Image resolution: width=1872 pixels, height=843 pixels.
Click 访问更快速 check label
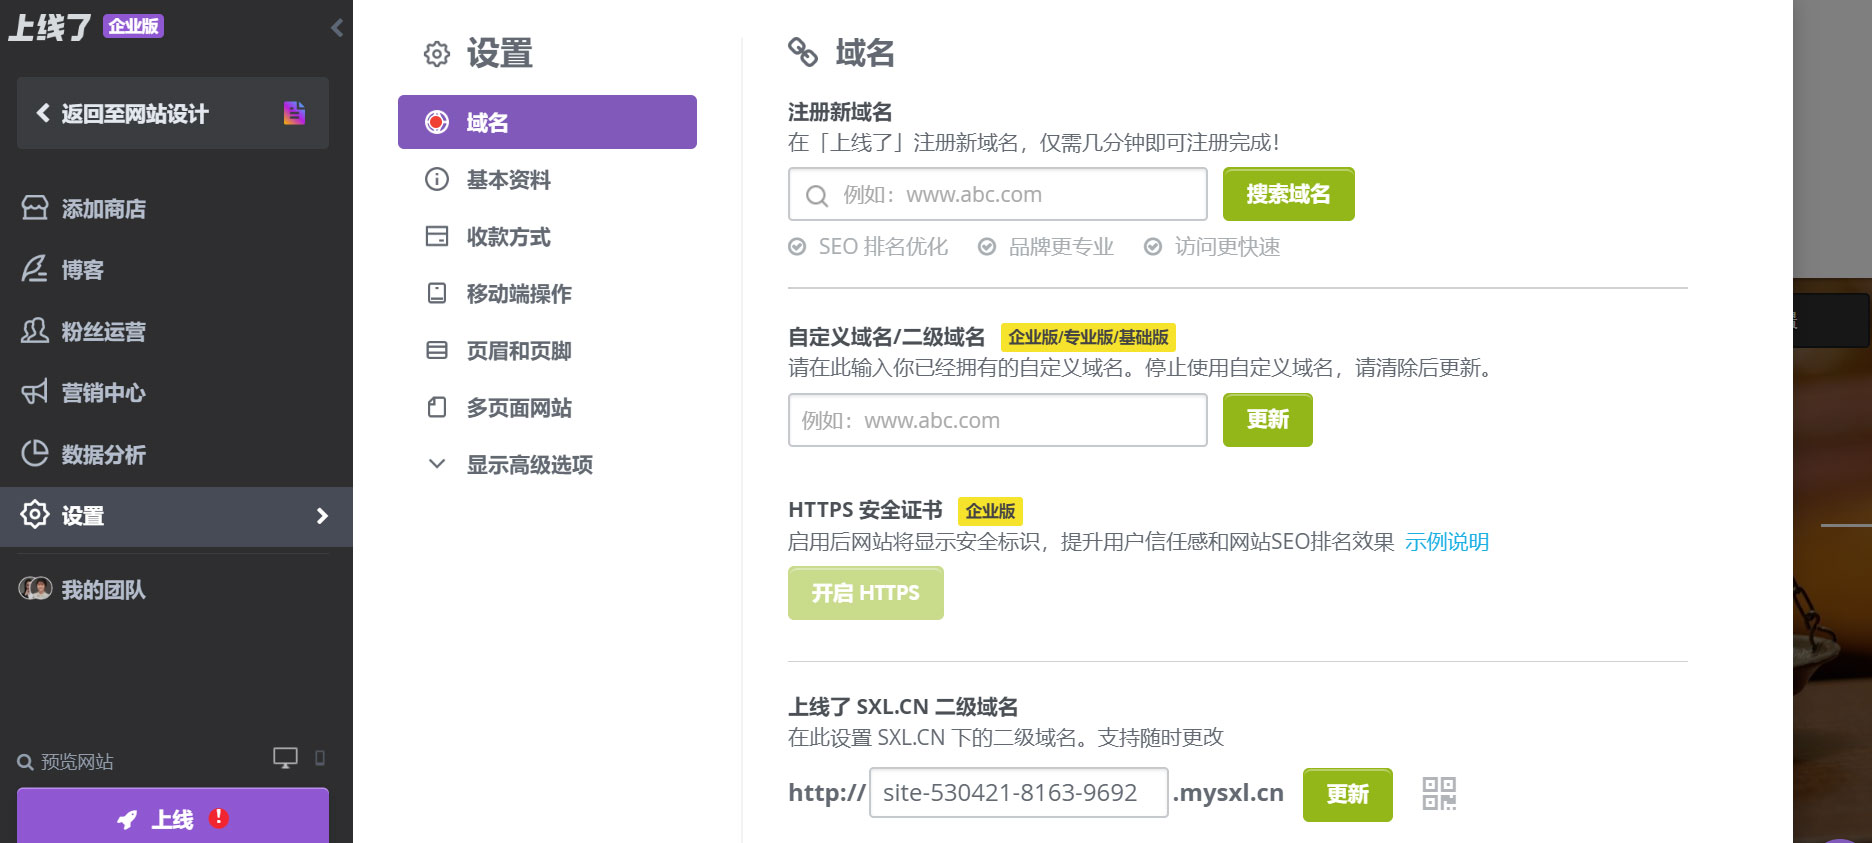pos(1212,246)
